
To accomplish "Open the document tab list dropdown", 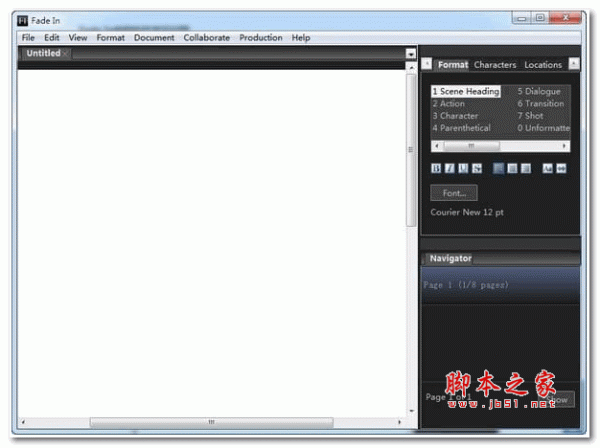I will pos(411,54).
